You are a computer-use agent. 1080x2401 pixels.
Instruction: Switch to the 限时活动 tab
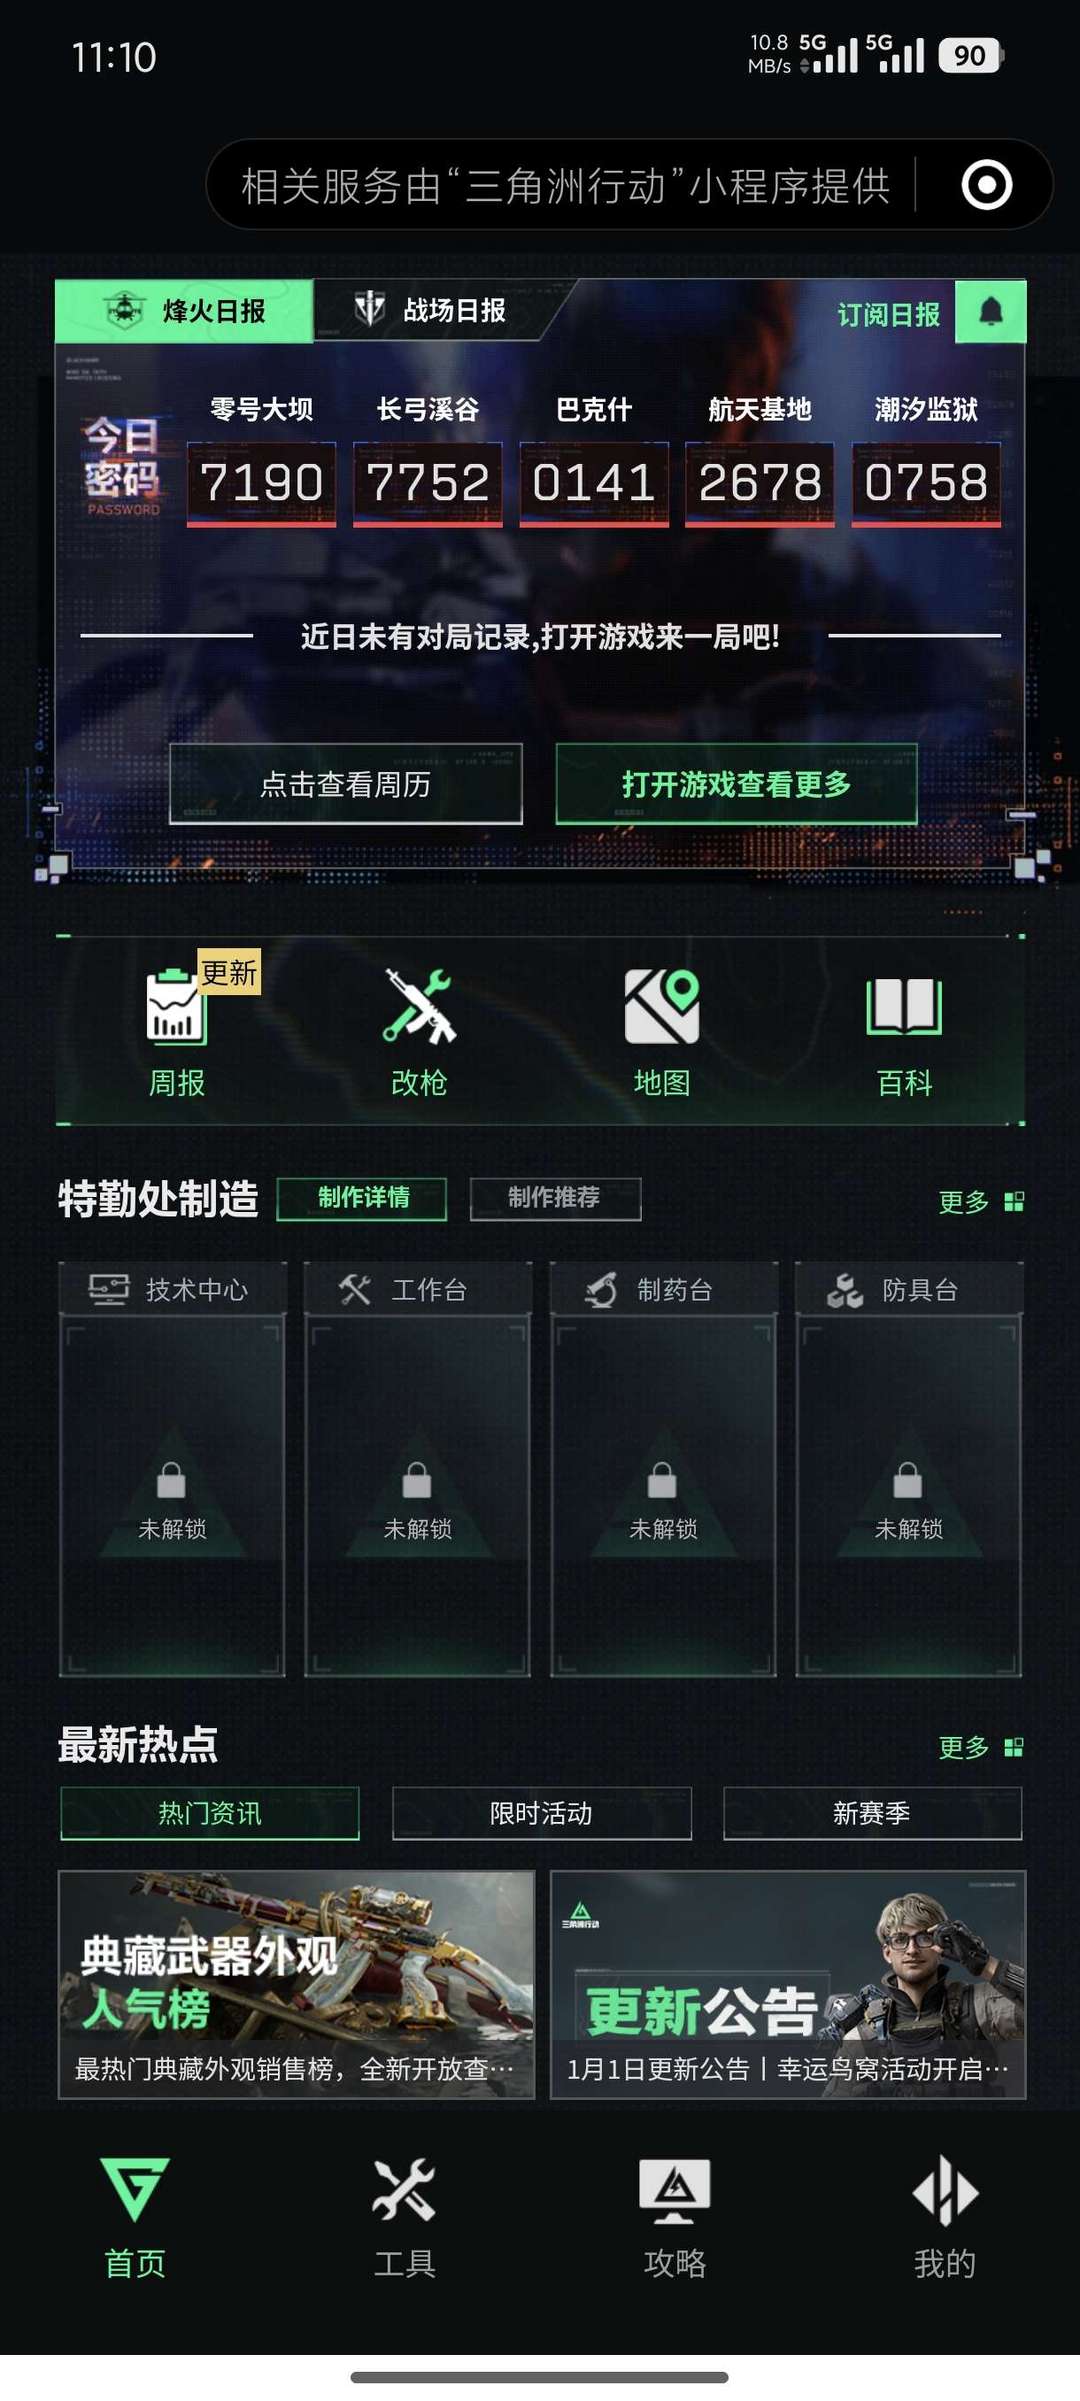[541, 1813]
